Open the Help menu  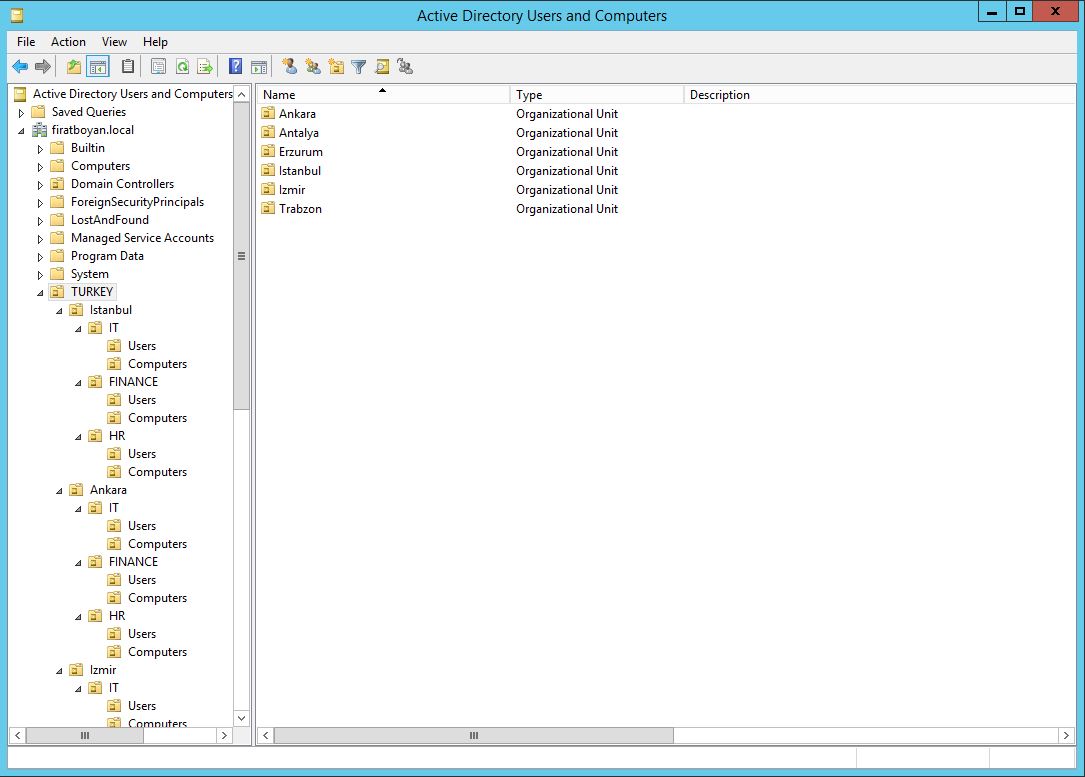pyautogui.click(x=155, y=42)
